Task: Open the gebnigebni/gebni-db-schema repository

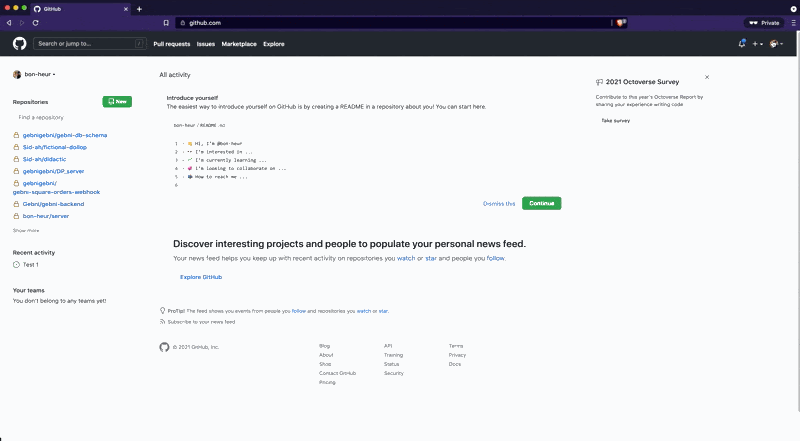Action: click(65, 135)
